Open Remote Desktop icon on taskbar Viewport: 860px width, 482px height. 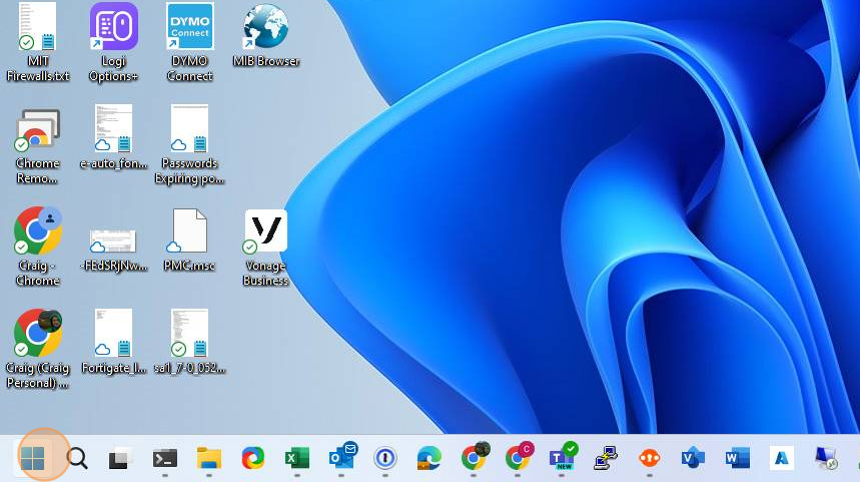(825, 458)
